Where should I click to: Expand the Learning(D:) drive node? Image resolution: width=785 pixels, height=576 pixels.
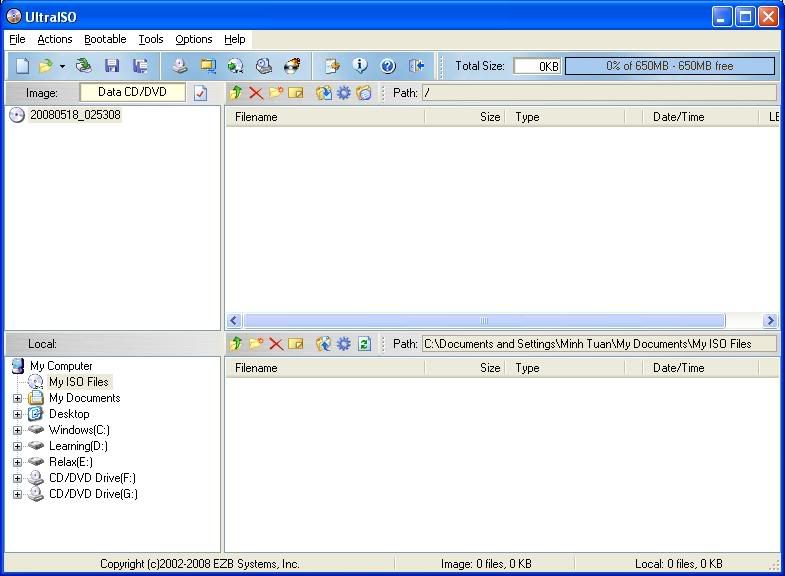pyautogui.click(x=18, y=446)
